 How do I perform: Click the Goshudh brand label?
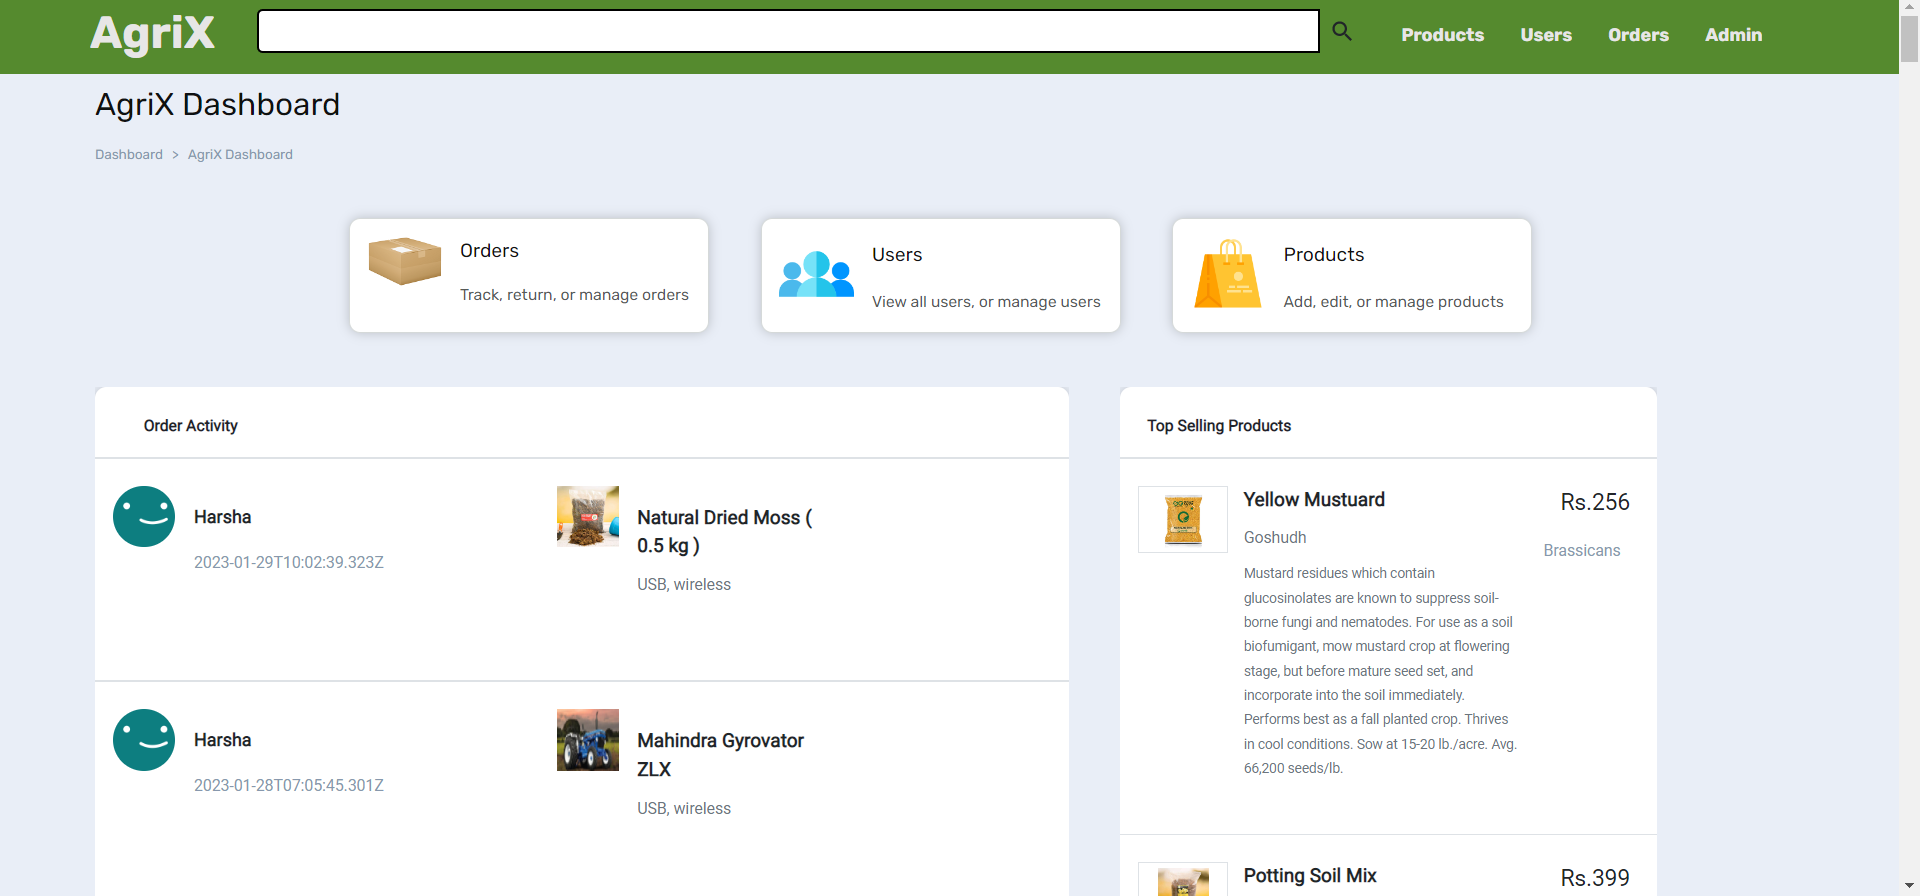click(1275, 538)
